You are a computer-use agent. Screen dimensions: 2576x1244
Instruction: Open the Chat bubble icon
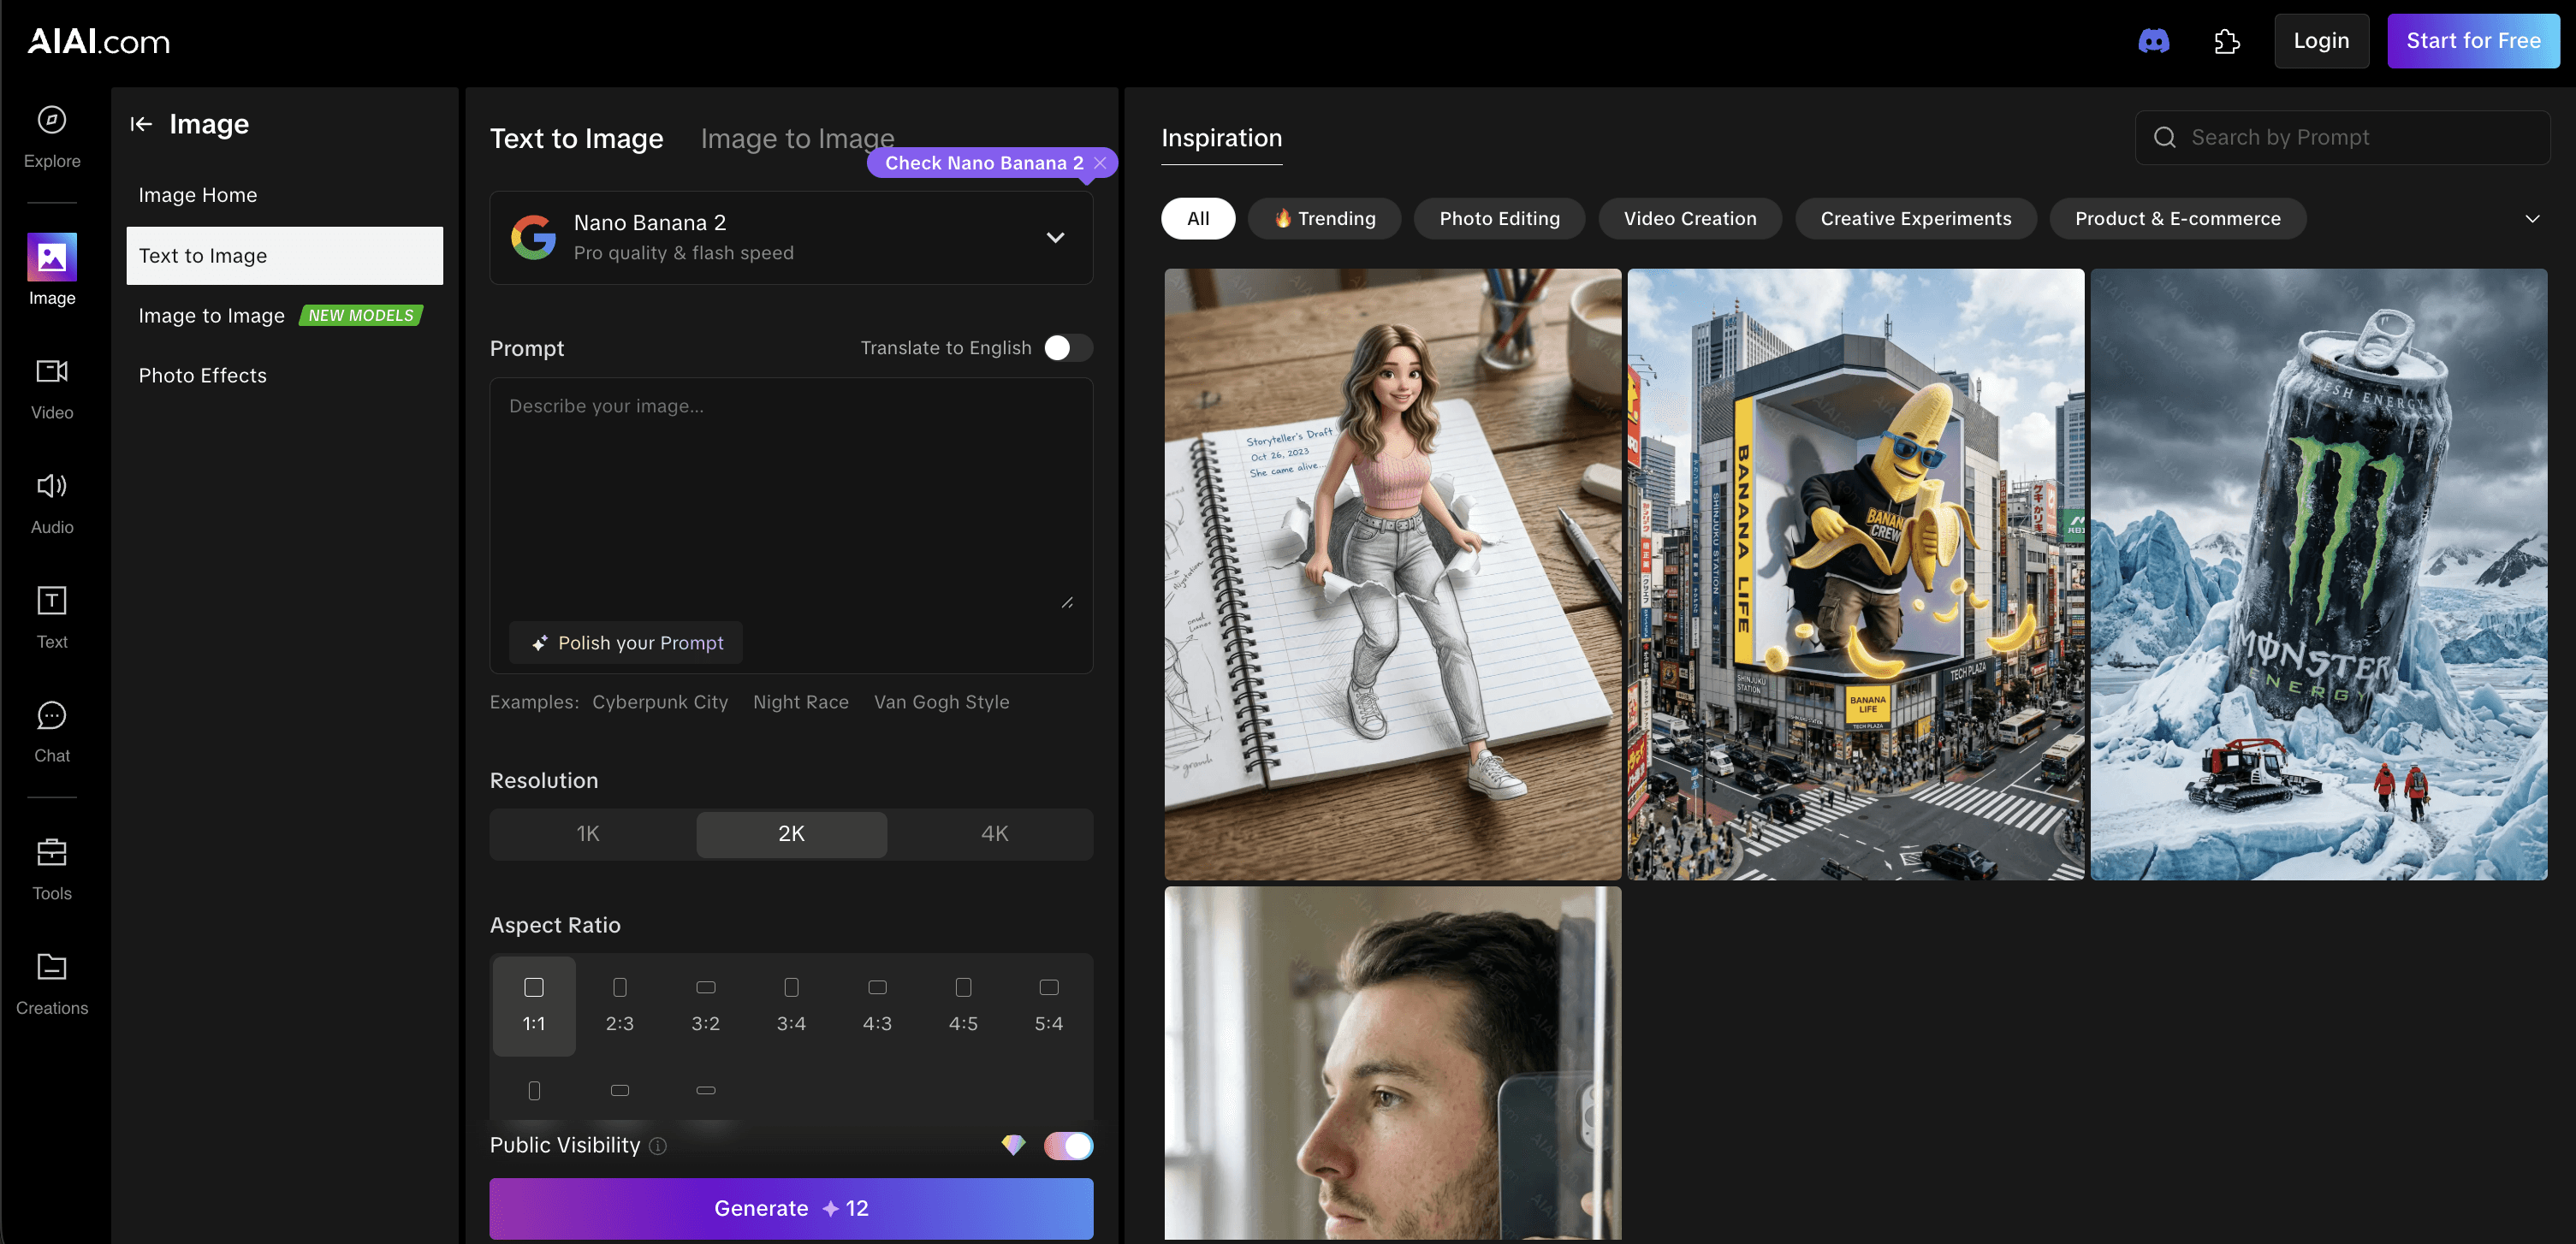52,716
